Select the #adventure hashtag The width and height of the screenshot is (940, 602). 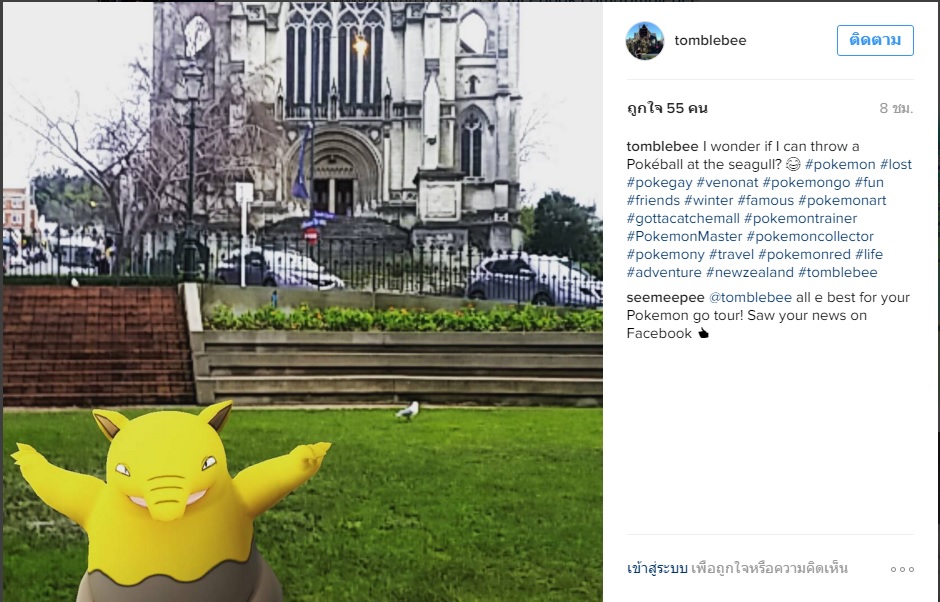[664, 272]
